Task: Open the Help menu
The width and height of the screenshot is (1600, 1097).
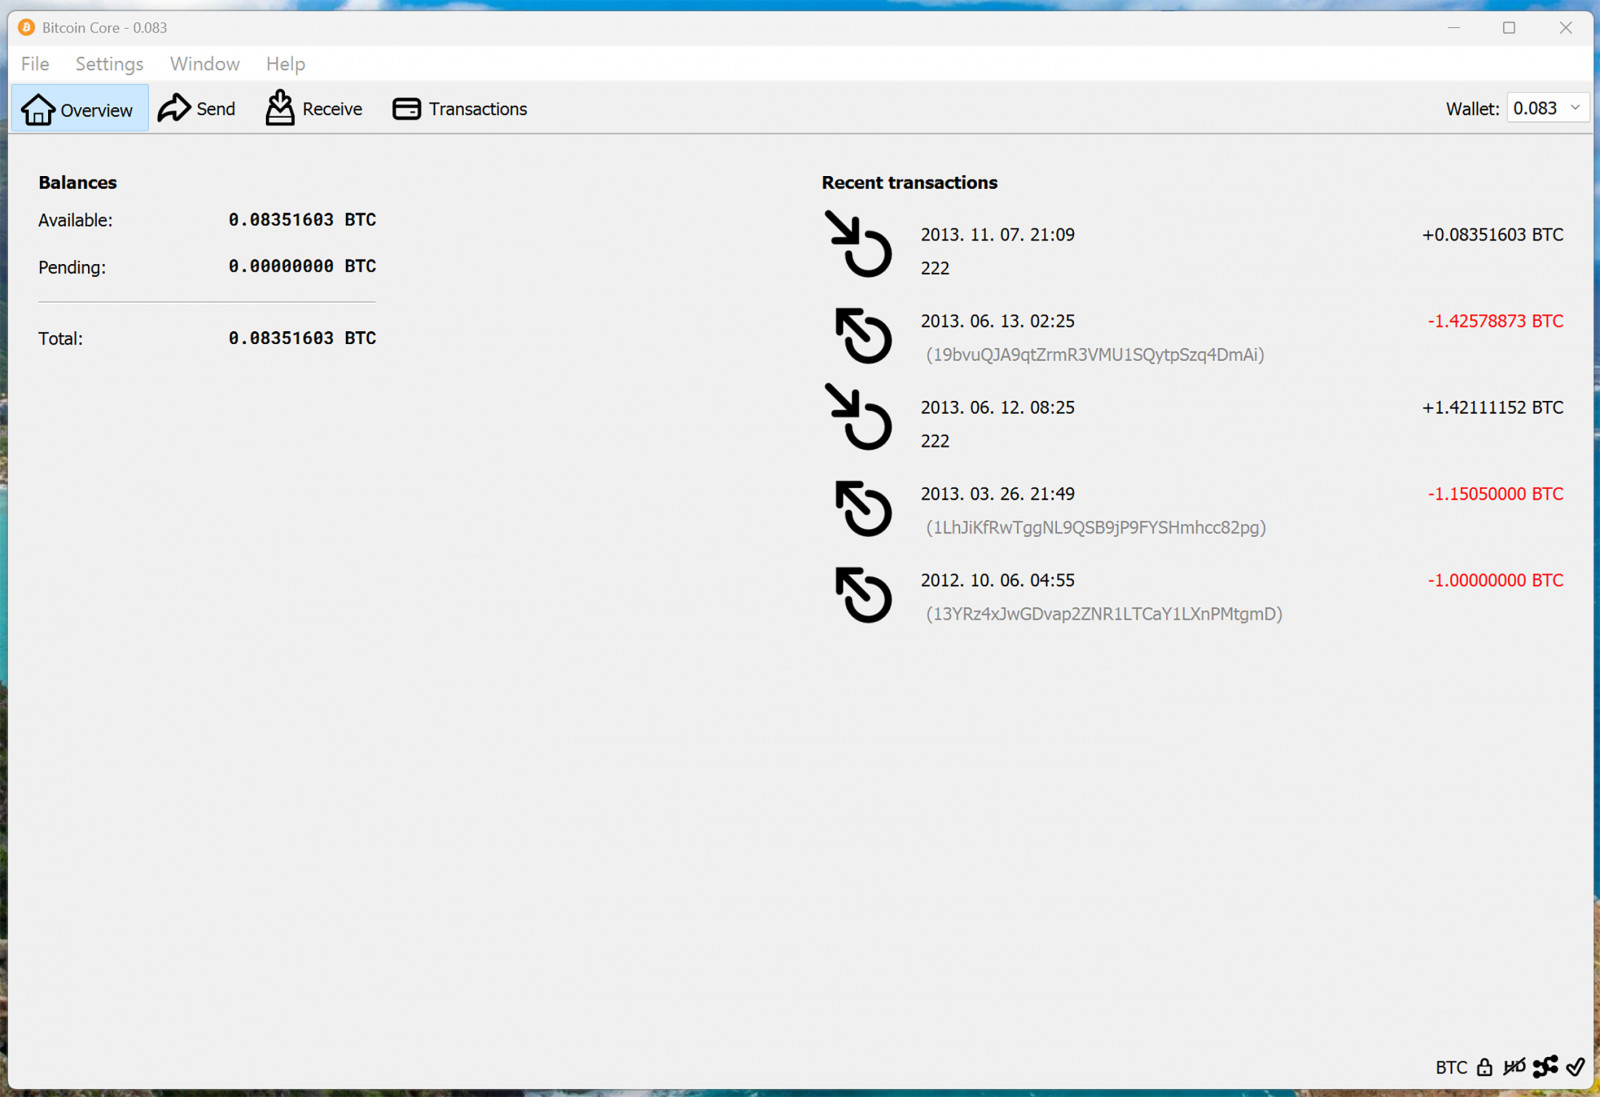Action: tap(285, 64)
